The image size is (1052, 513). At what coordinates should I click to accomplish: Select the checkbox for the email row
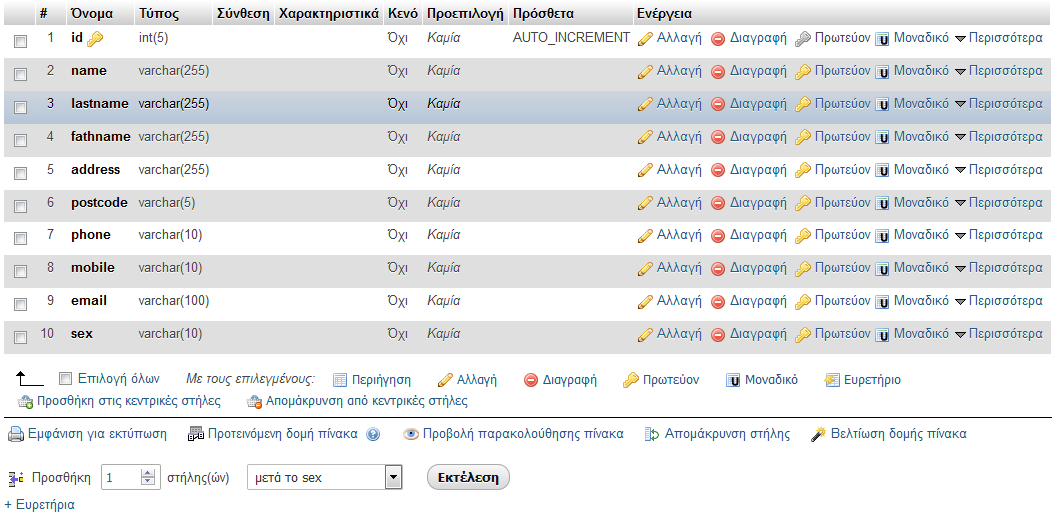pos(21,304)
